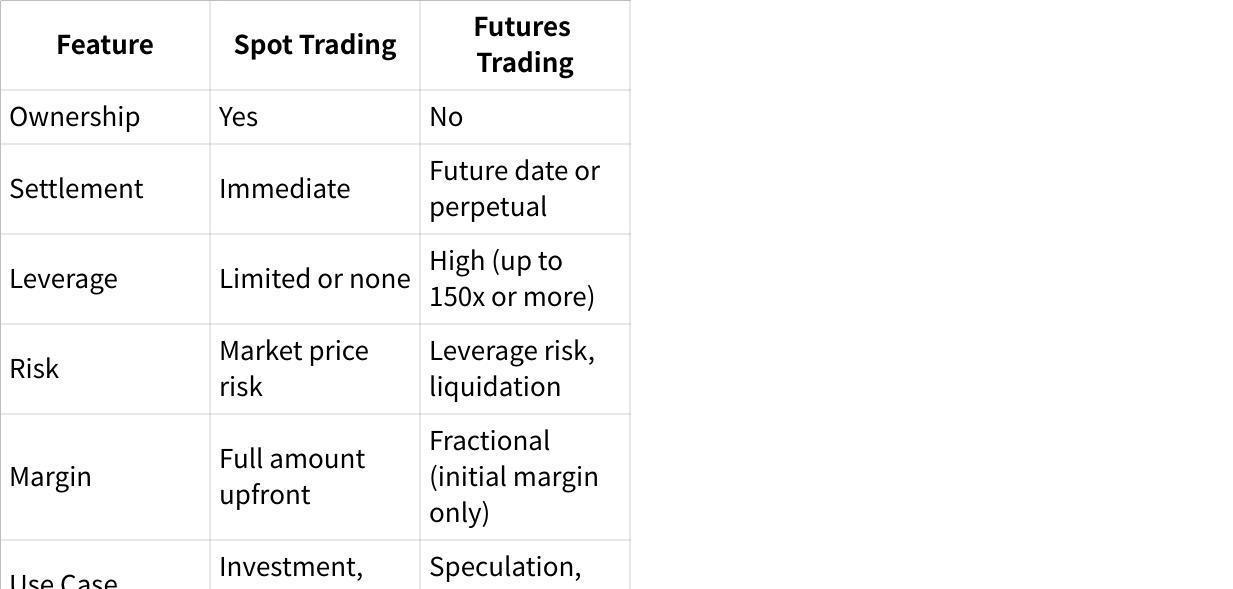Select the Settlement row label
This screenshot has height=589, width=1233.
pos(77,189)
